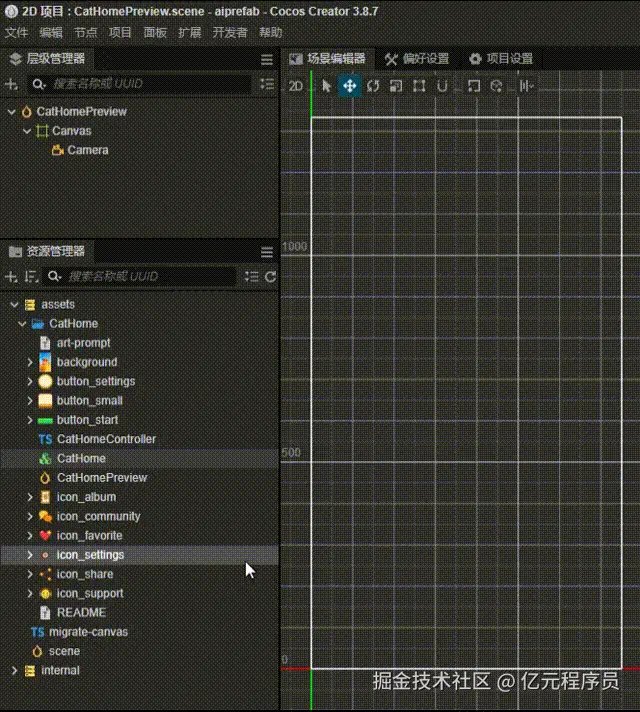Refresh the assets panel

271,277
